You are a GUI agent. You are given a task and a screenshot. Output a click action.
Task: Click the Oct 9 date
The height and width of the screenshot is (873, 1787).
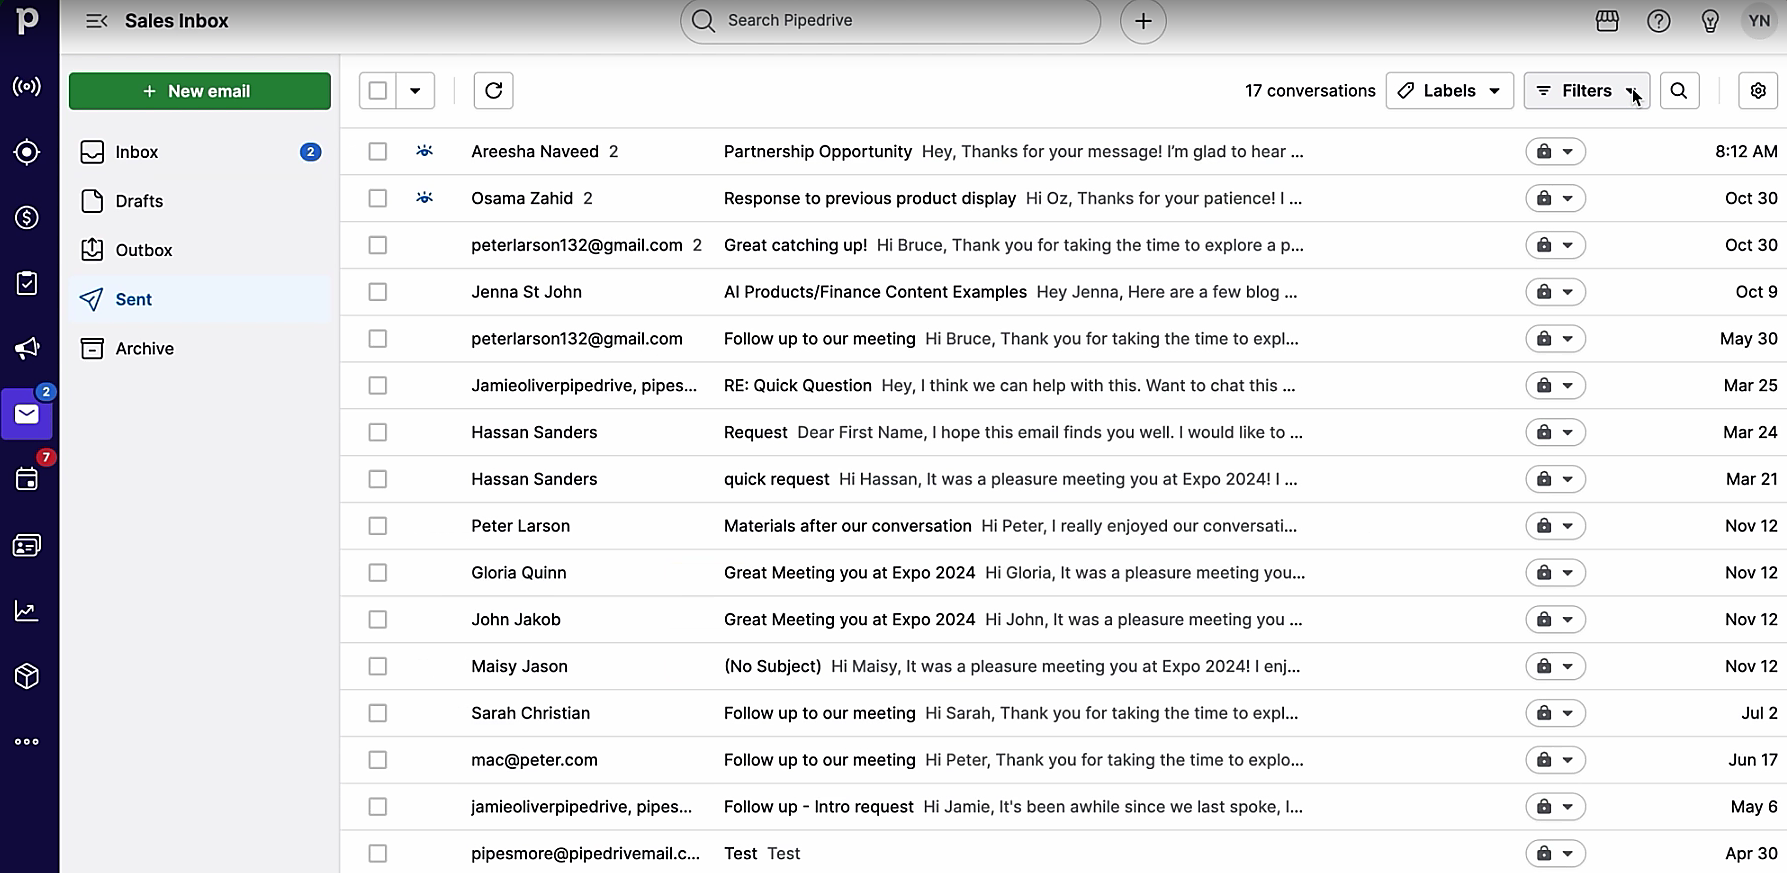(1756, 292)
